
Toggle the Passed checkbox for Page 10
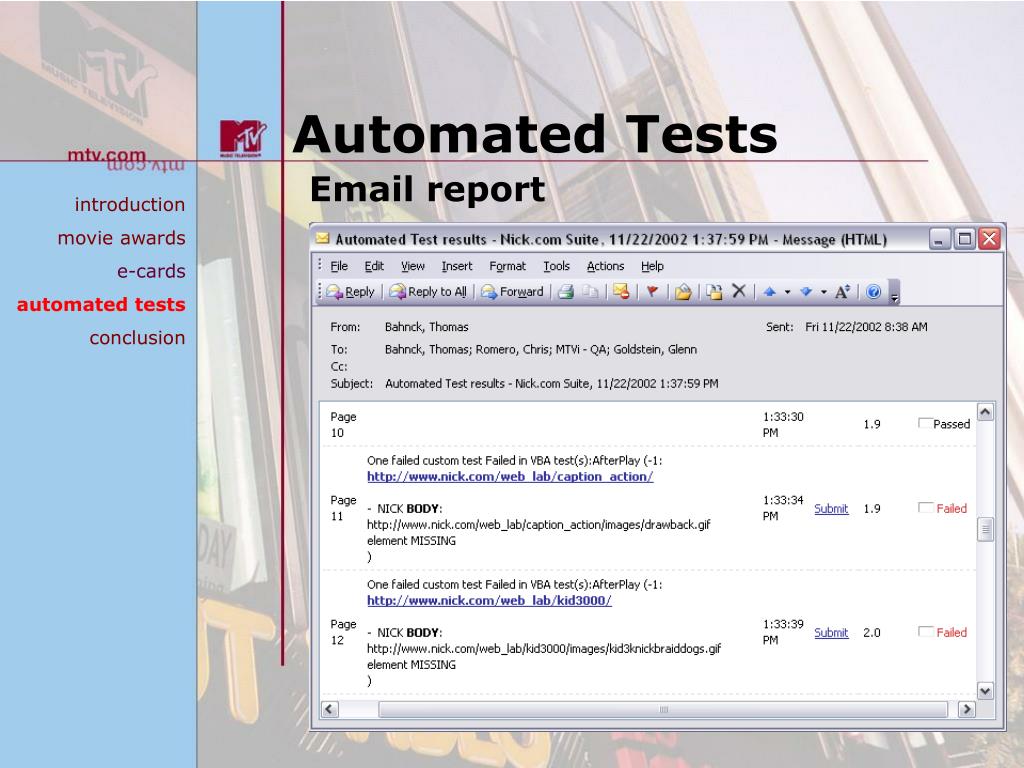pos(925,423)
